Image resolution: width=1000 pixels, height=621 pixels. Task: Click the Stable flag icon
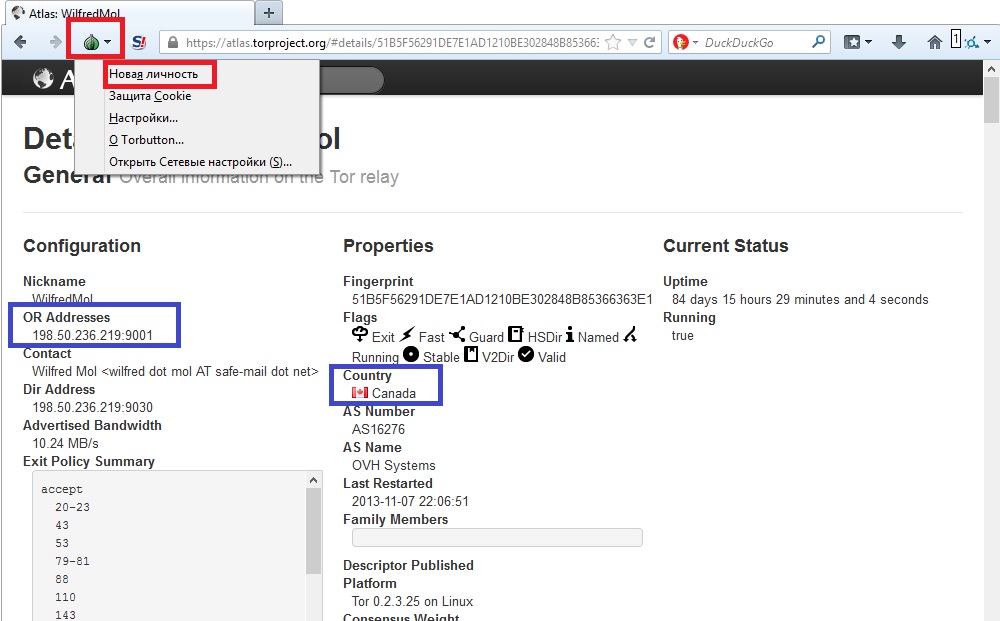pyautogui.click(x=411, y=354)
